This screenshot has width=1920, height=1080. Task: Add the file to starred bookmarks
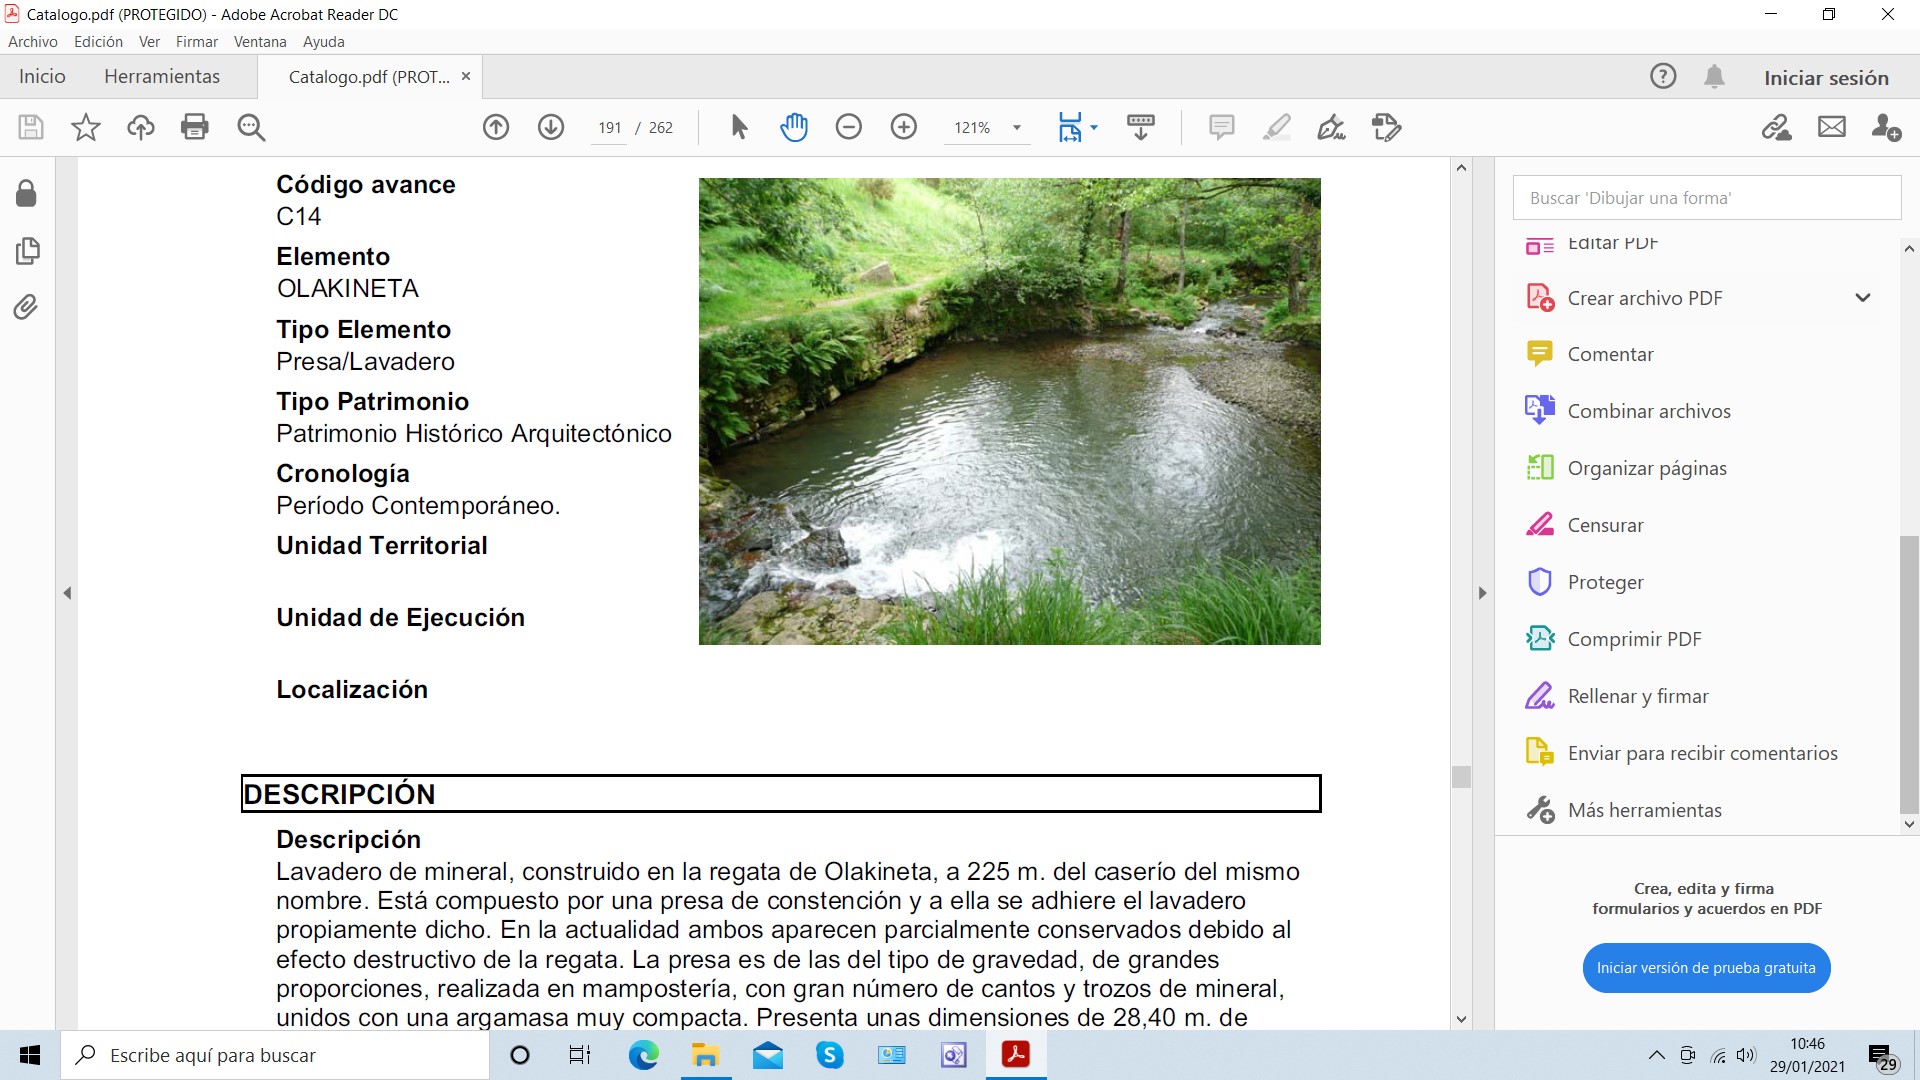coord(86,127)
